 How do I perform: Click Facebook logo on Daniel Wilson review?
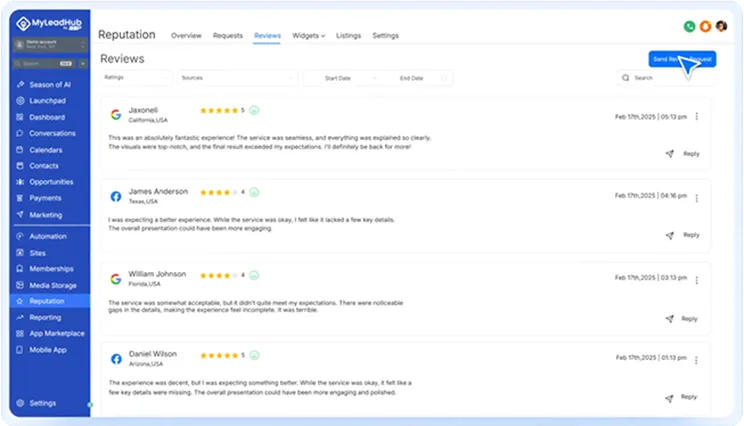click(116, 359)
